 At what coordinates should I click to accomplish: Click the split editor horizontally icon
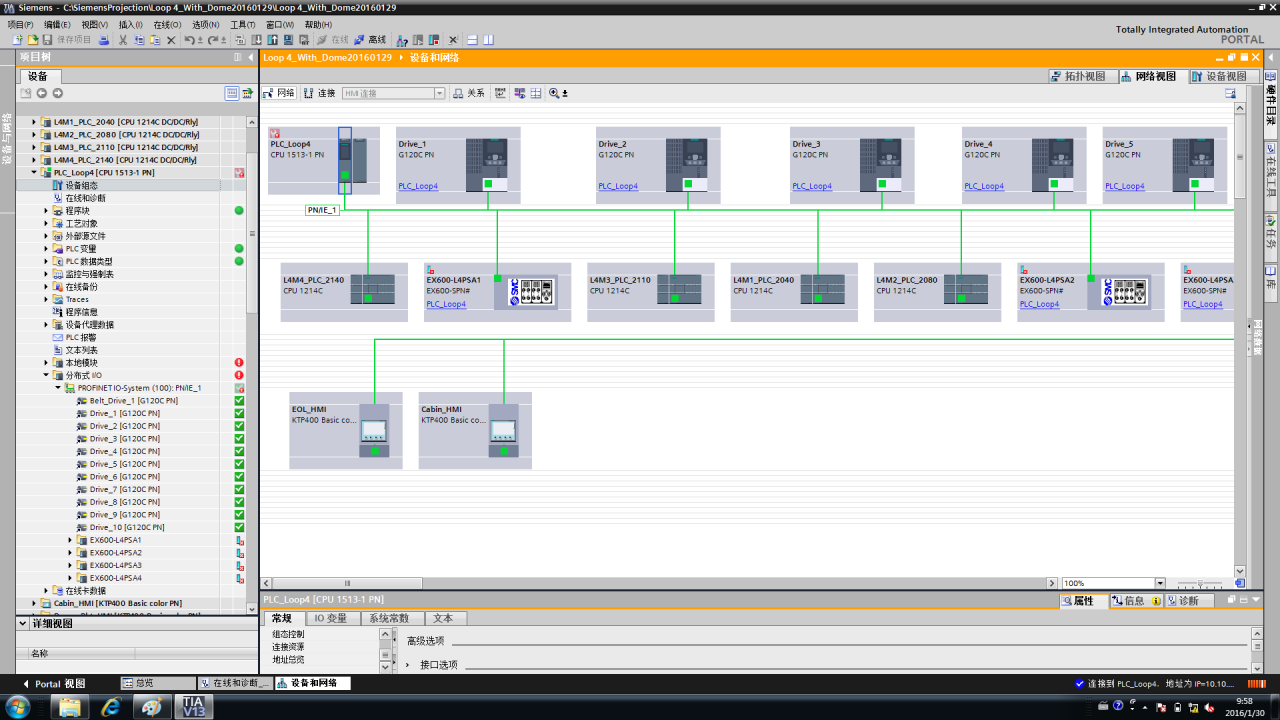[472, 40]
